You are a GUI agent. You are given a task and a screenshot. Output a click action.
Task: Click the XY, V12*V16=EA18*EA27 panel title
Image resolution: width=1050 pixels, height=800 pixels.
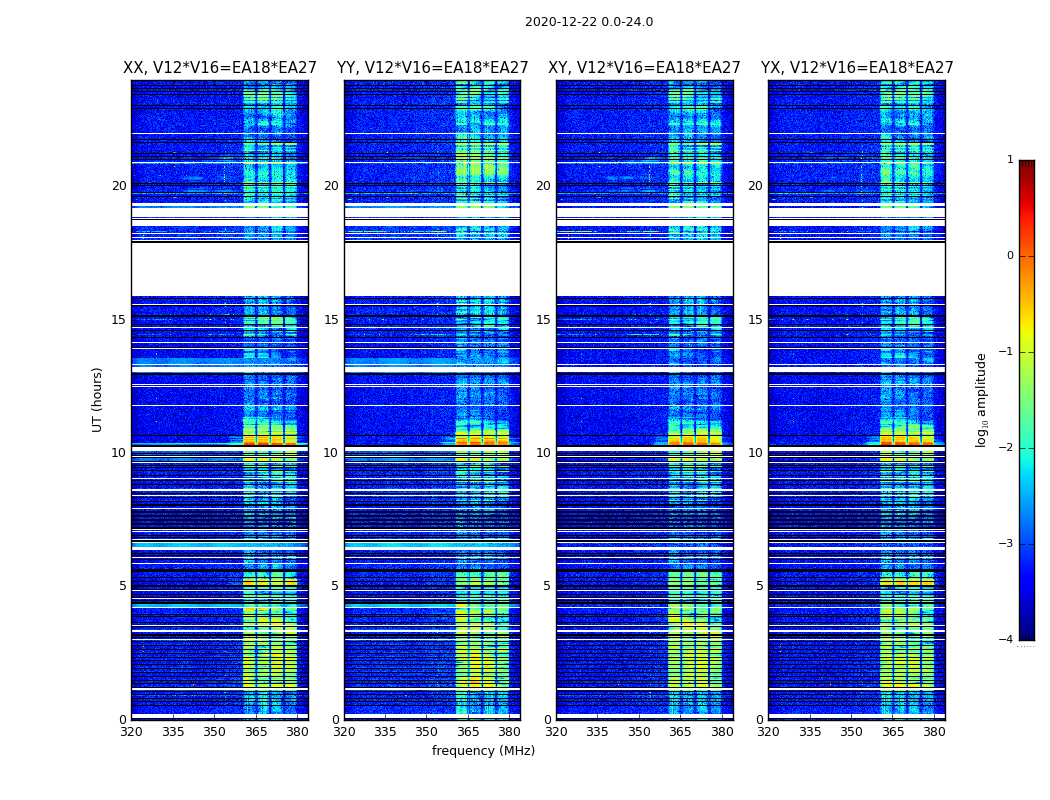pyautogui.click(x=644, y=68)
